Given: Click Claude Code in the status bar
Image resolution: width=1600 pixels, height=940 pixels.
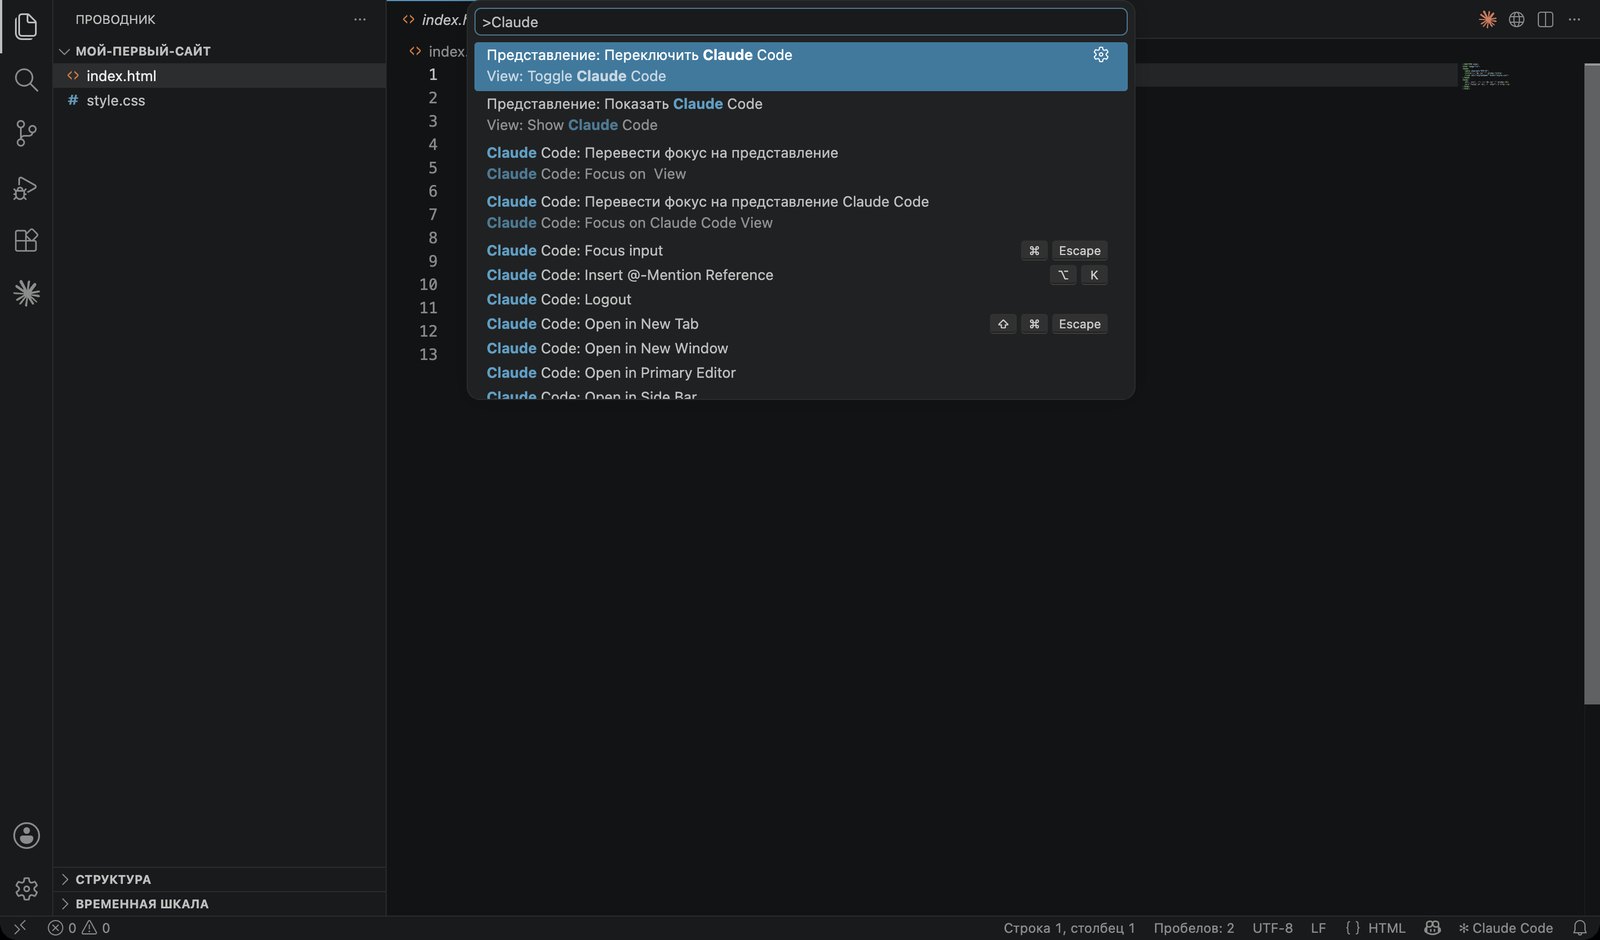Looking at the screenshot, I should pos(1506,928).
